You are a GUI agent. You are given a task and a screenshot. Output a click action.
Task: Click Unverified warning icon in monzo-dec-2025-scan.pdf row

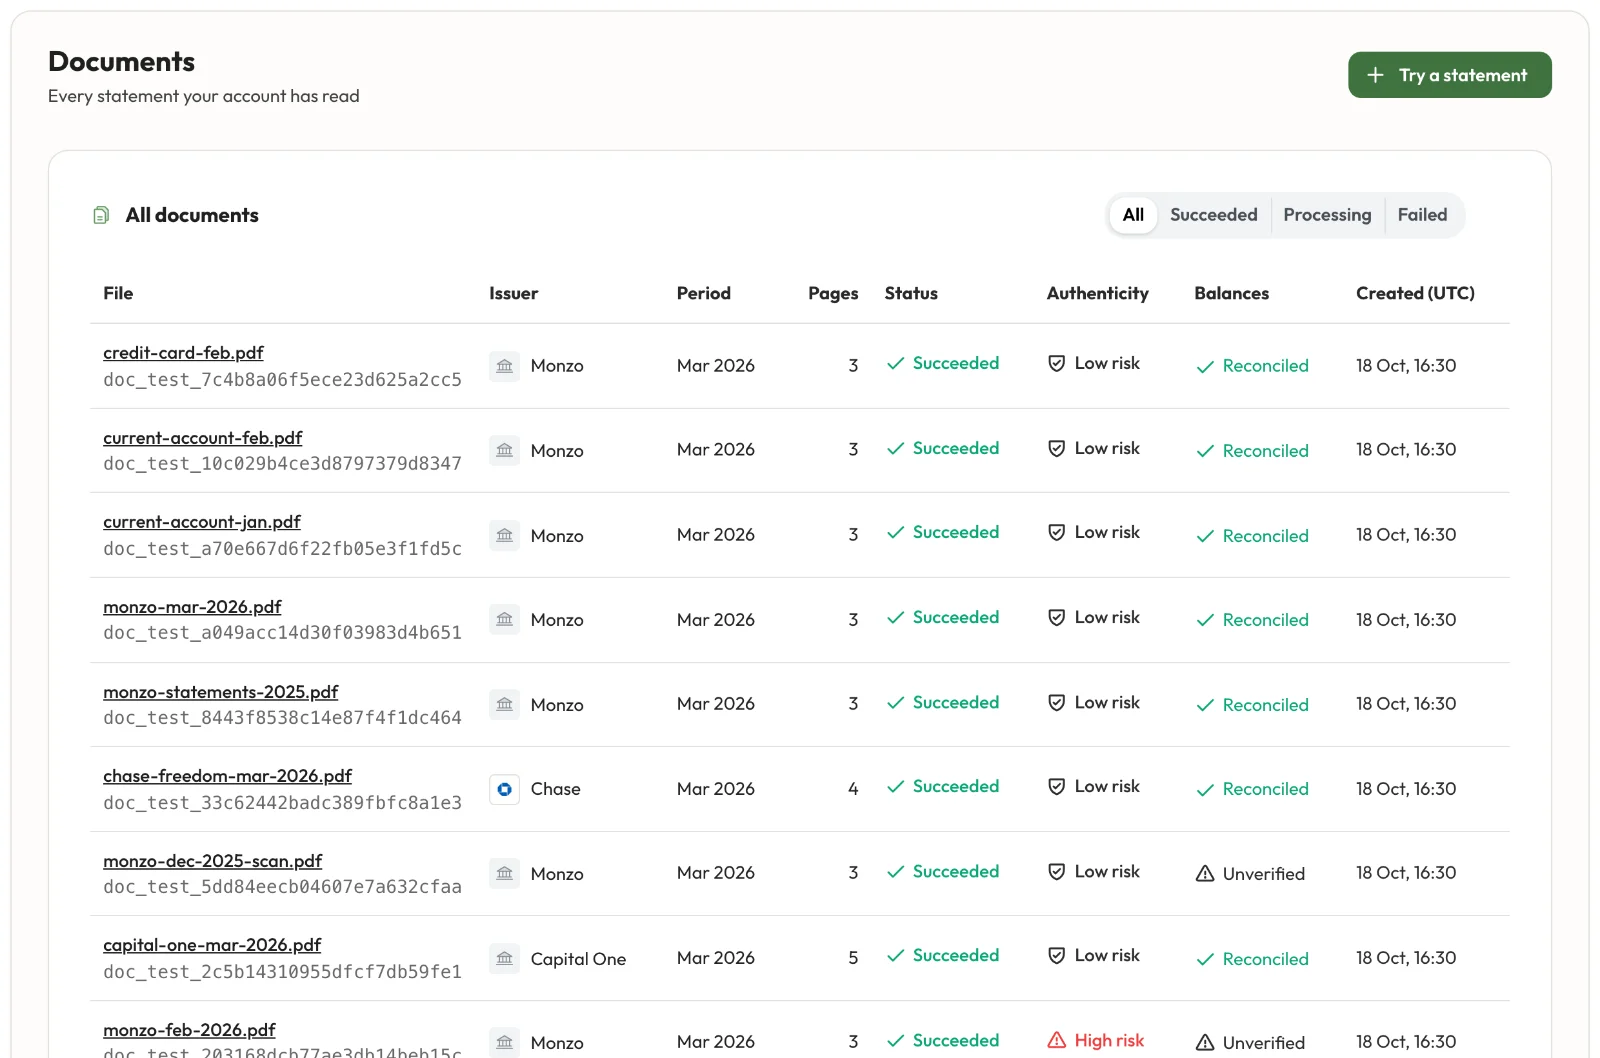click(x=1205, y=873)
